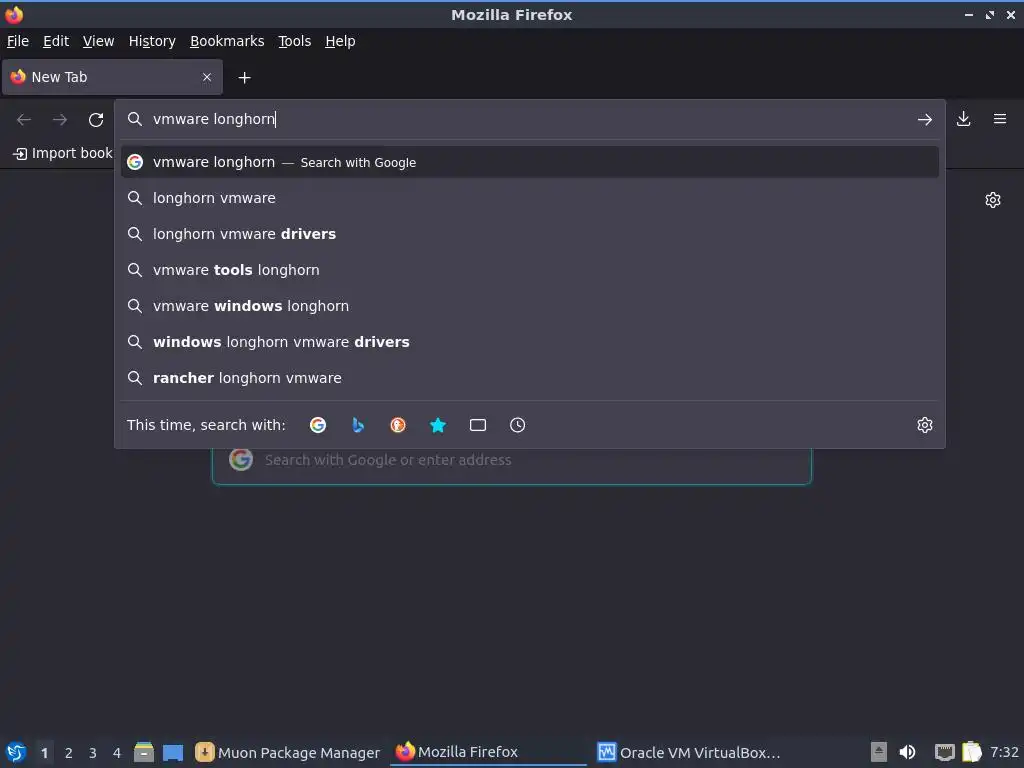Search open Tabs using tab icon
The width and height of the screenshot is (1024, 768).
pos(477,425)
